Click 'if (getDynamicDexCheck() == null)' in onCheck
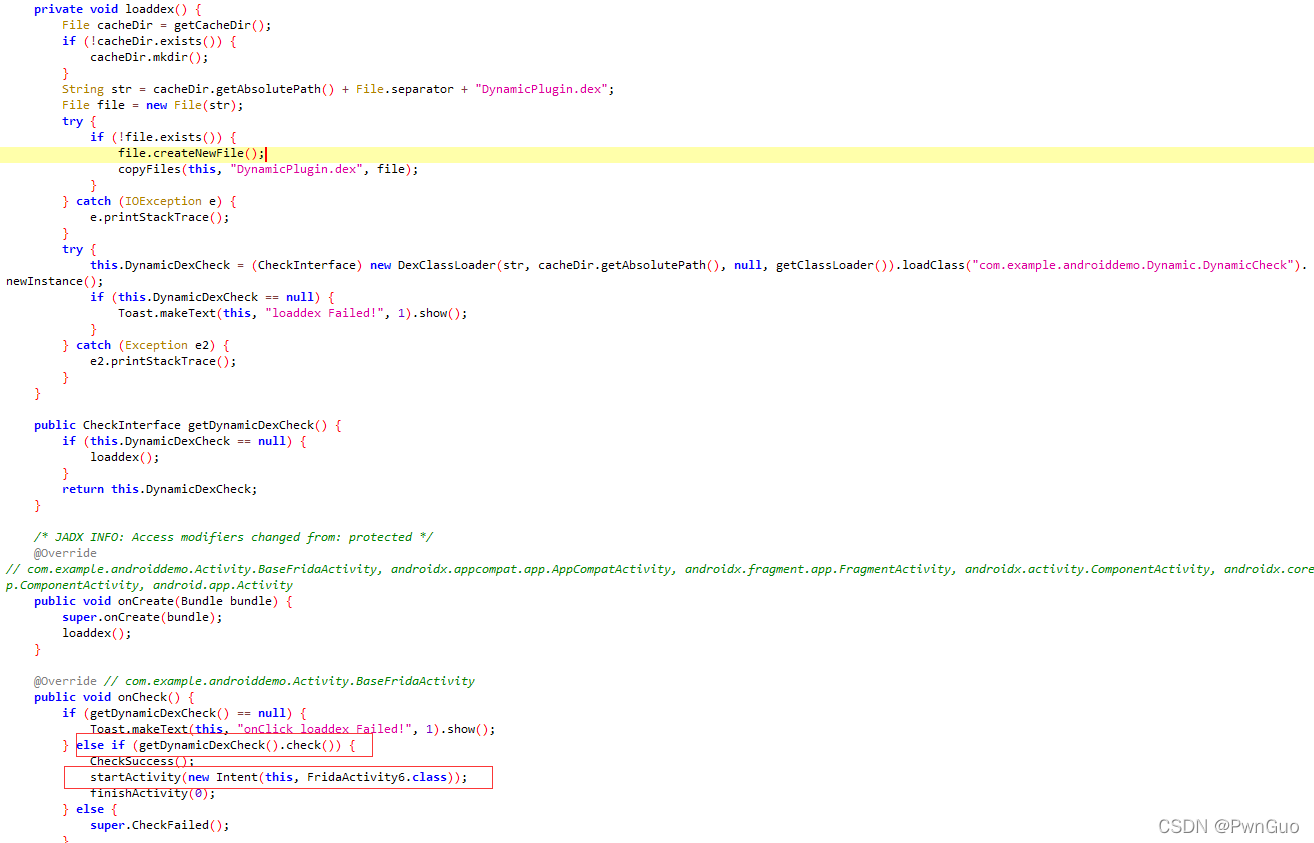Viewport: 1314px width, 843px height. [184, 713]
